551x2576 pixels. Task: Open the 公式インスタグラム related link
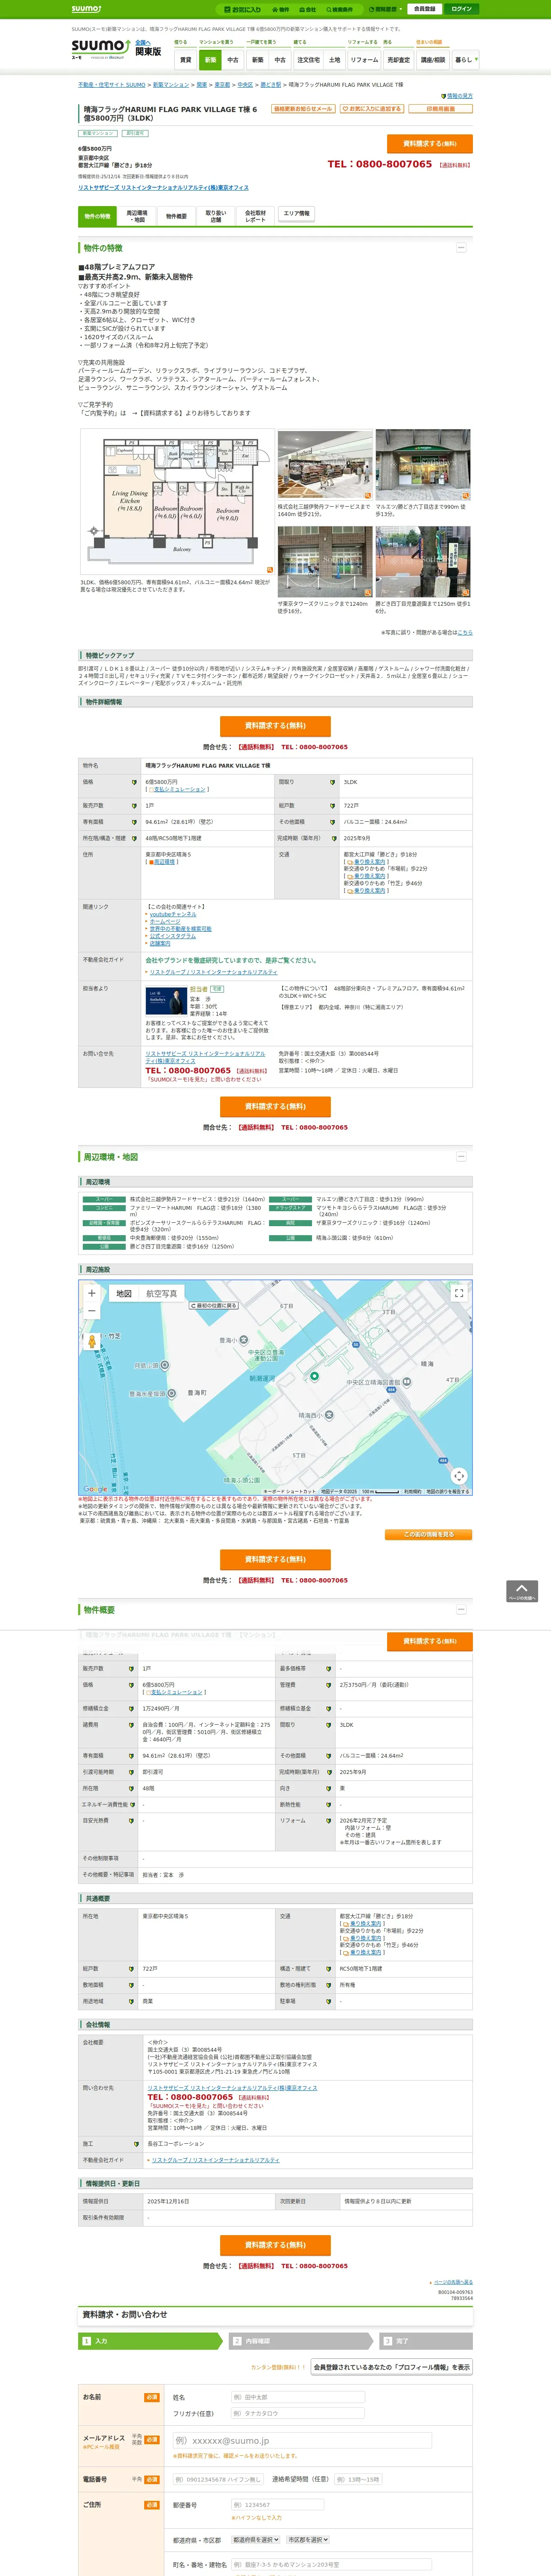tap(172, 936)
